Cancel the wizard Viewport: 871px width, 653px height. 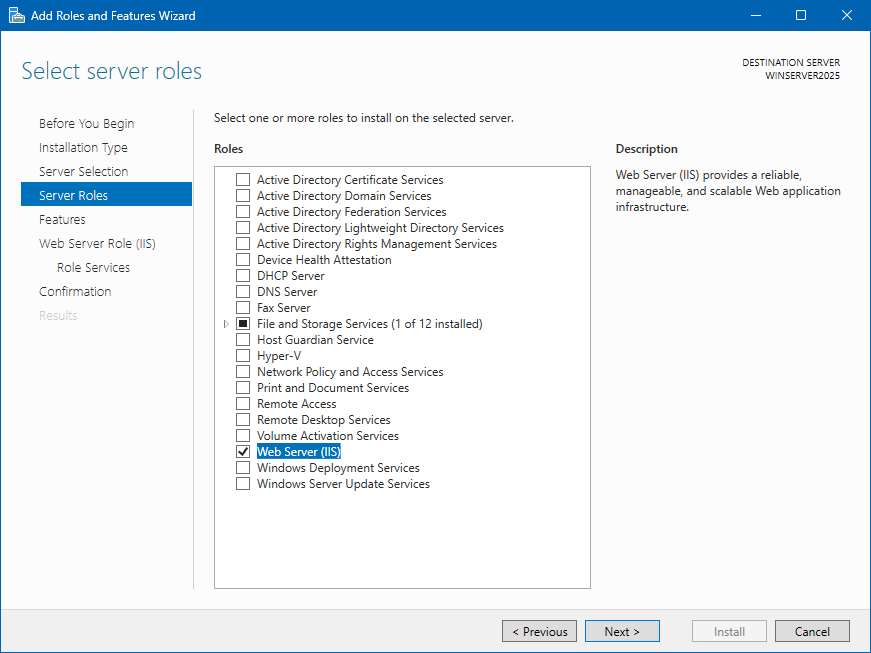click(812, 631)
